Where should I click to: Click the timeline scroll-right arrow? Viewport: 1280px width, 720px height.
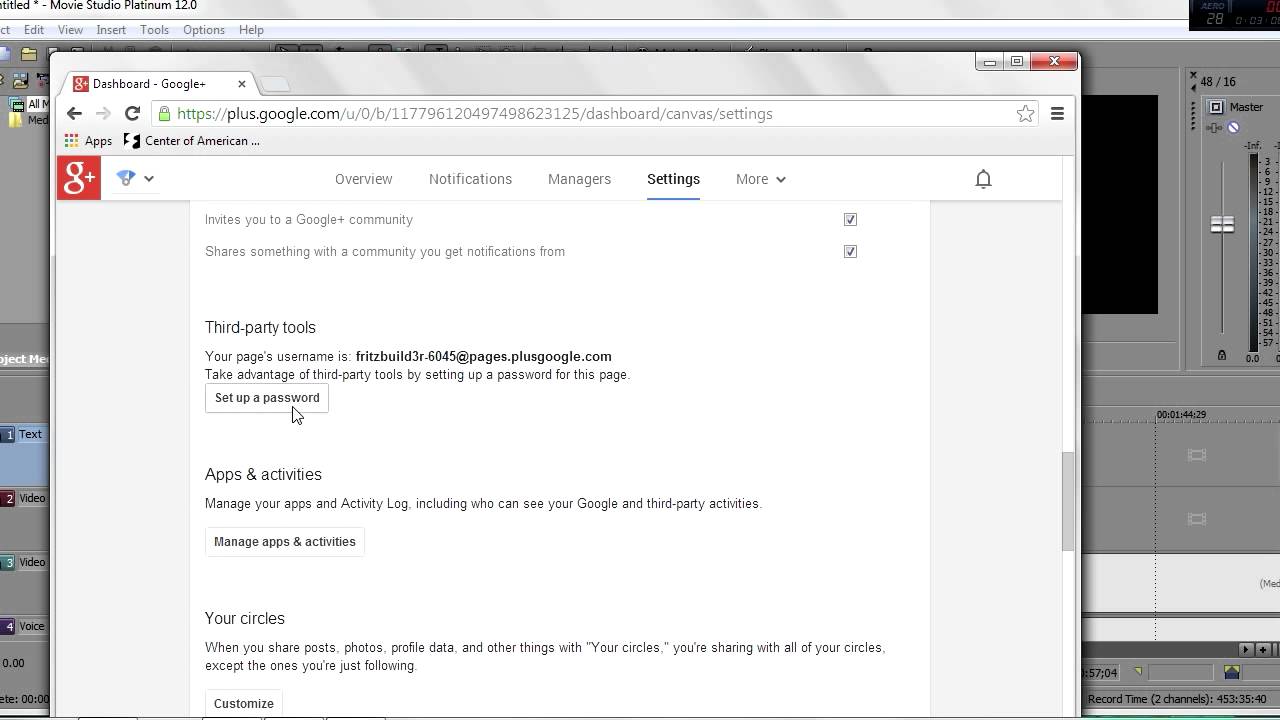coord(1246,650)
